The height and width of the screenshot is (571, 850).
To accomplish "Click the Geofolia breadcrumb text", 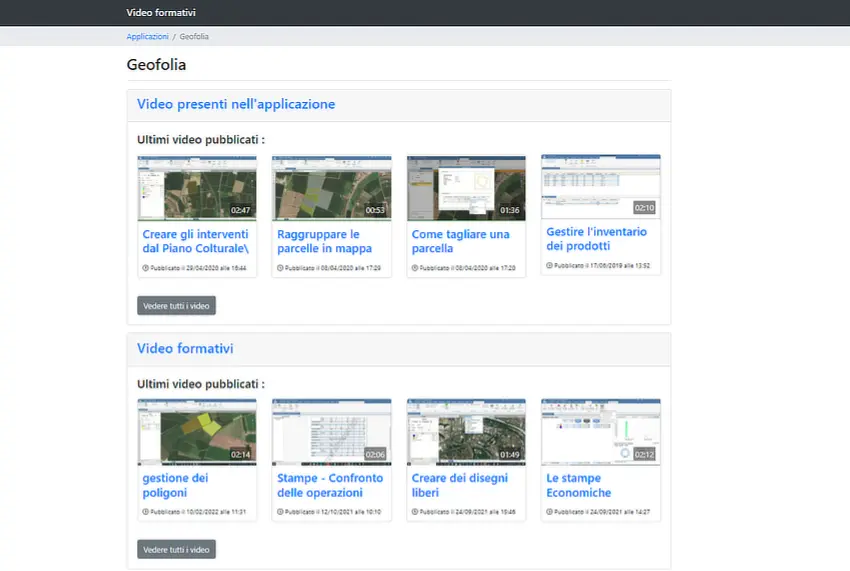I will (x=194, y=36).
